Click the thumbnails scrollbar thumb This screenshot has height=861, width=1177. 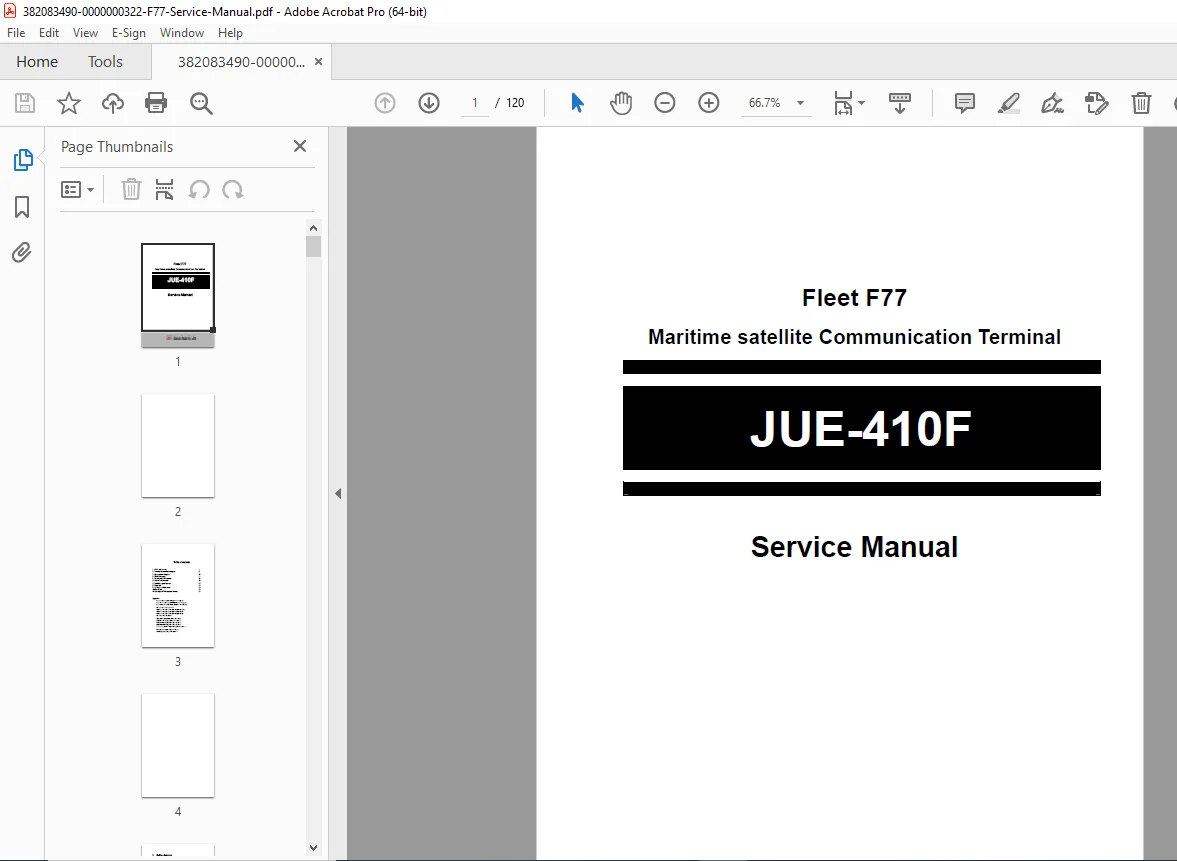313,246
